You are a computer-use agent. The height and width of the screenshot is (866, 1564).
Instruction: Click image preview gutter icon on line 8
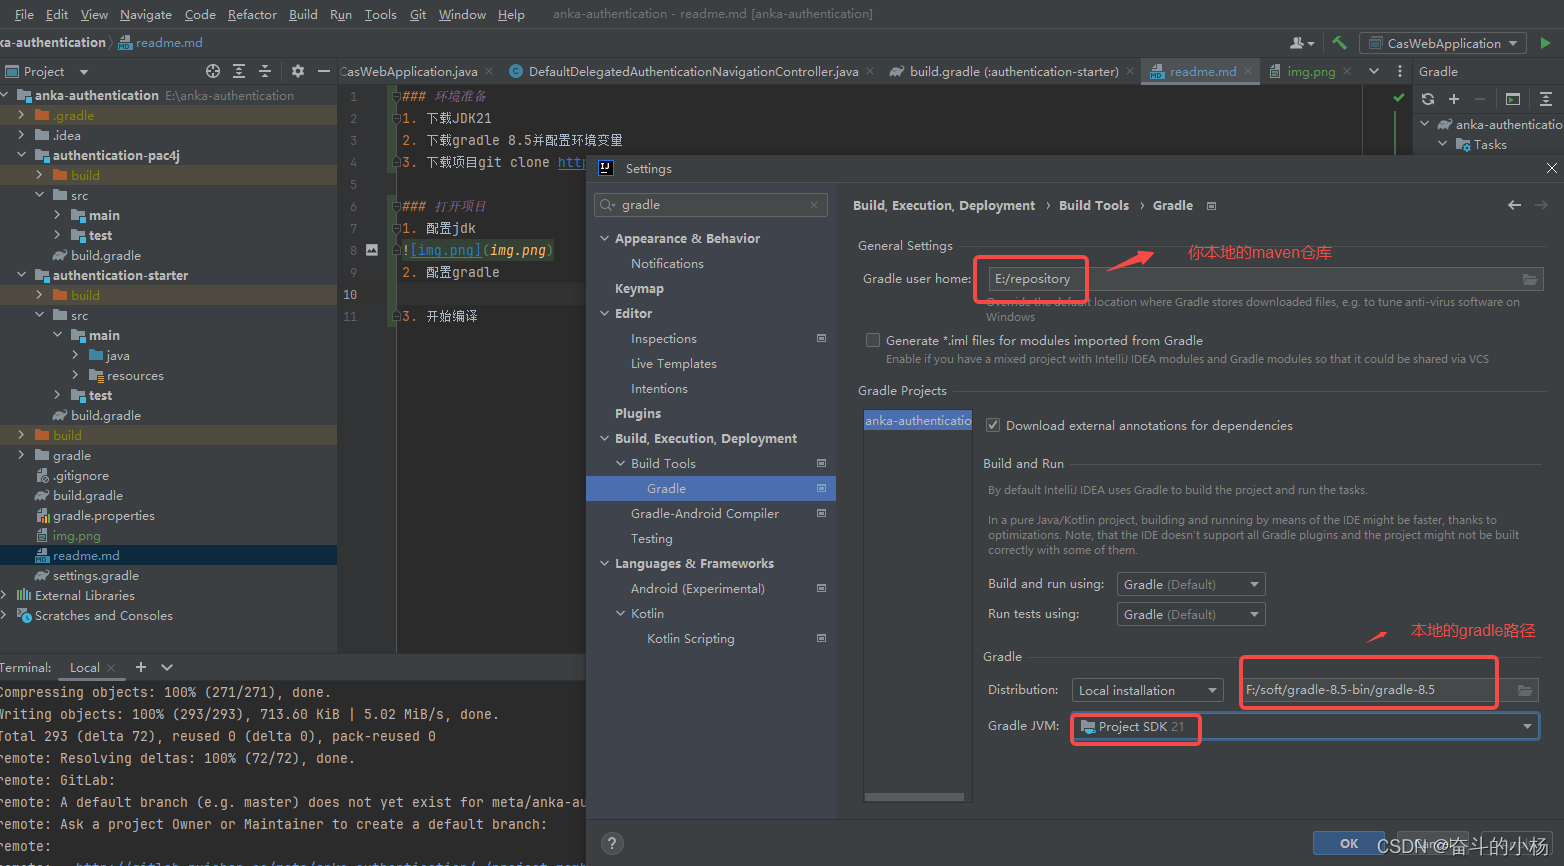click(x=372, y=250)
